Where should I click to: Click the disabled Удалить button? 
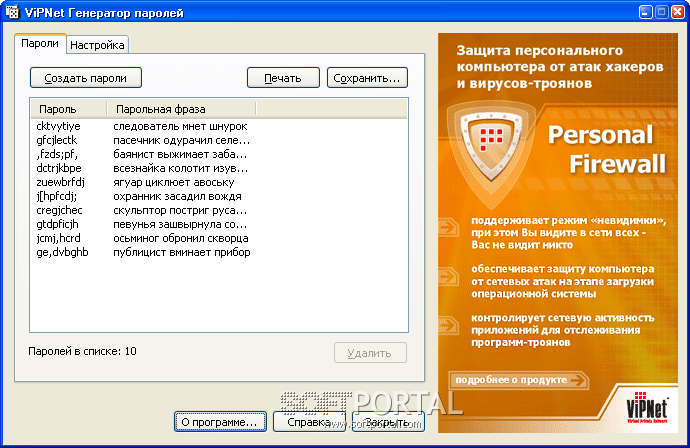click(370, 353)
